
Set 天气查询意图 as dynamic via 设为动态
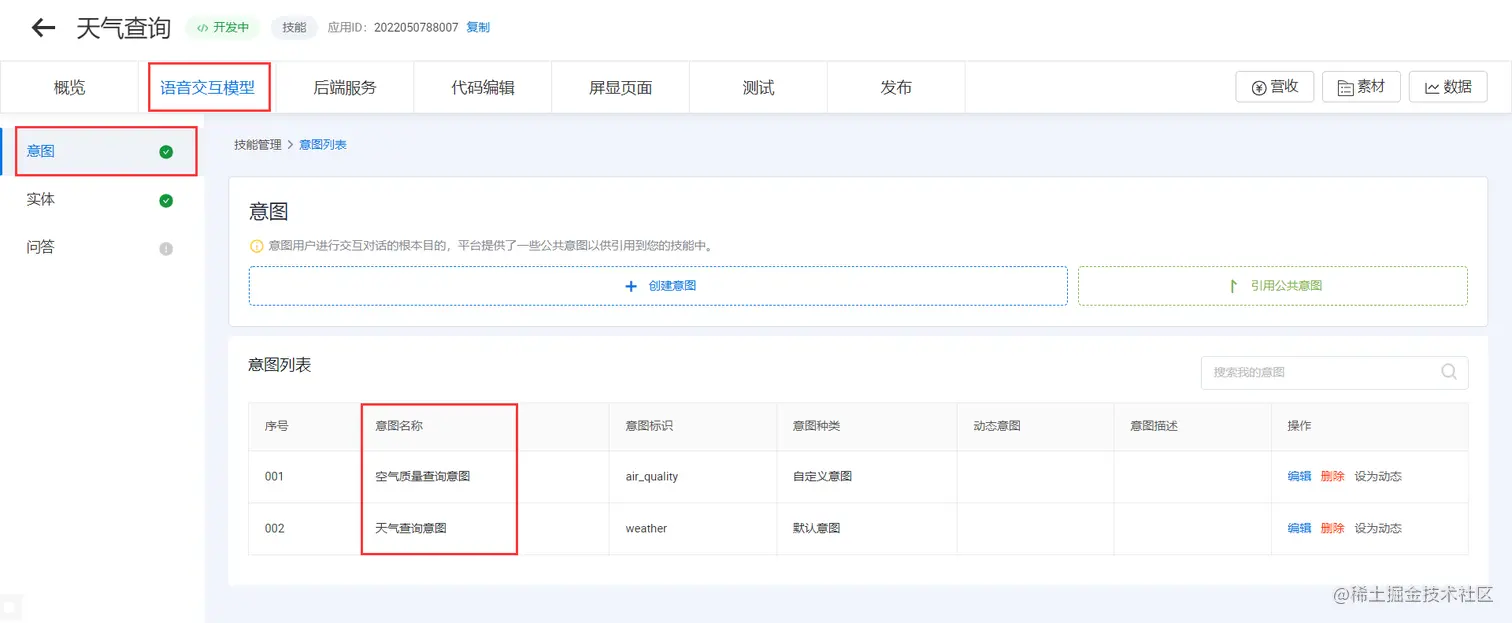1378,529
